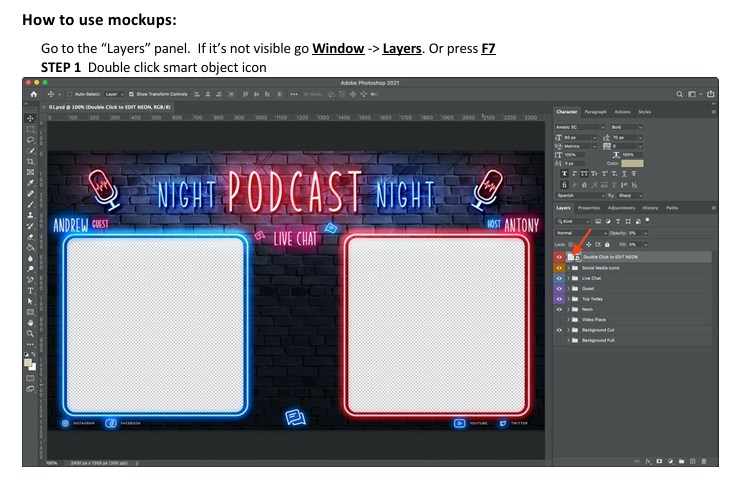Image resolution: width=736 pixels, height=484 pixels.
Task: Toggle Show Transform Controls checkbox
Action: (x=131, y=94)
